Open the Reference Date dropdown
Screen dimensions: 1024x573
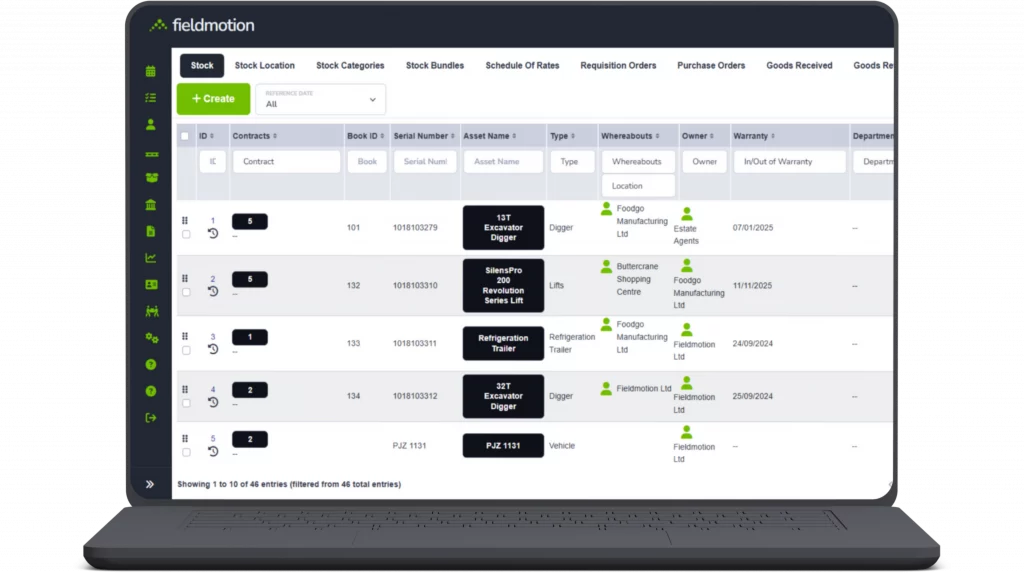tap(320, 99)
